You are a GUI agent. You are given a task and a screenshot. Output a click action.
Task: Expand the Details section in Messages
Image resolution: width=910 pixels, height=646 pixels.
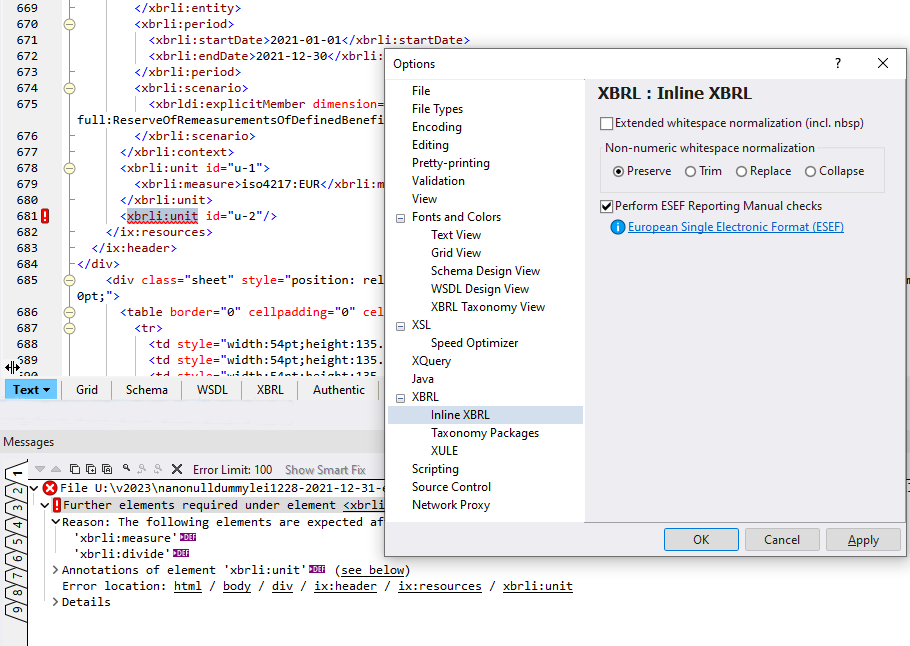pos(55,602)
